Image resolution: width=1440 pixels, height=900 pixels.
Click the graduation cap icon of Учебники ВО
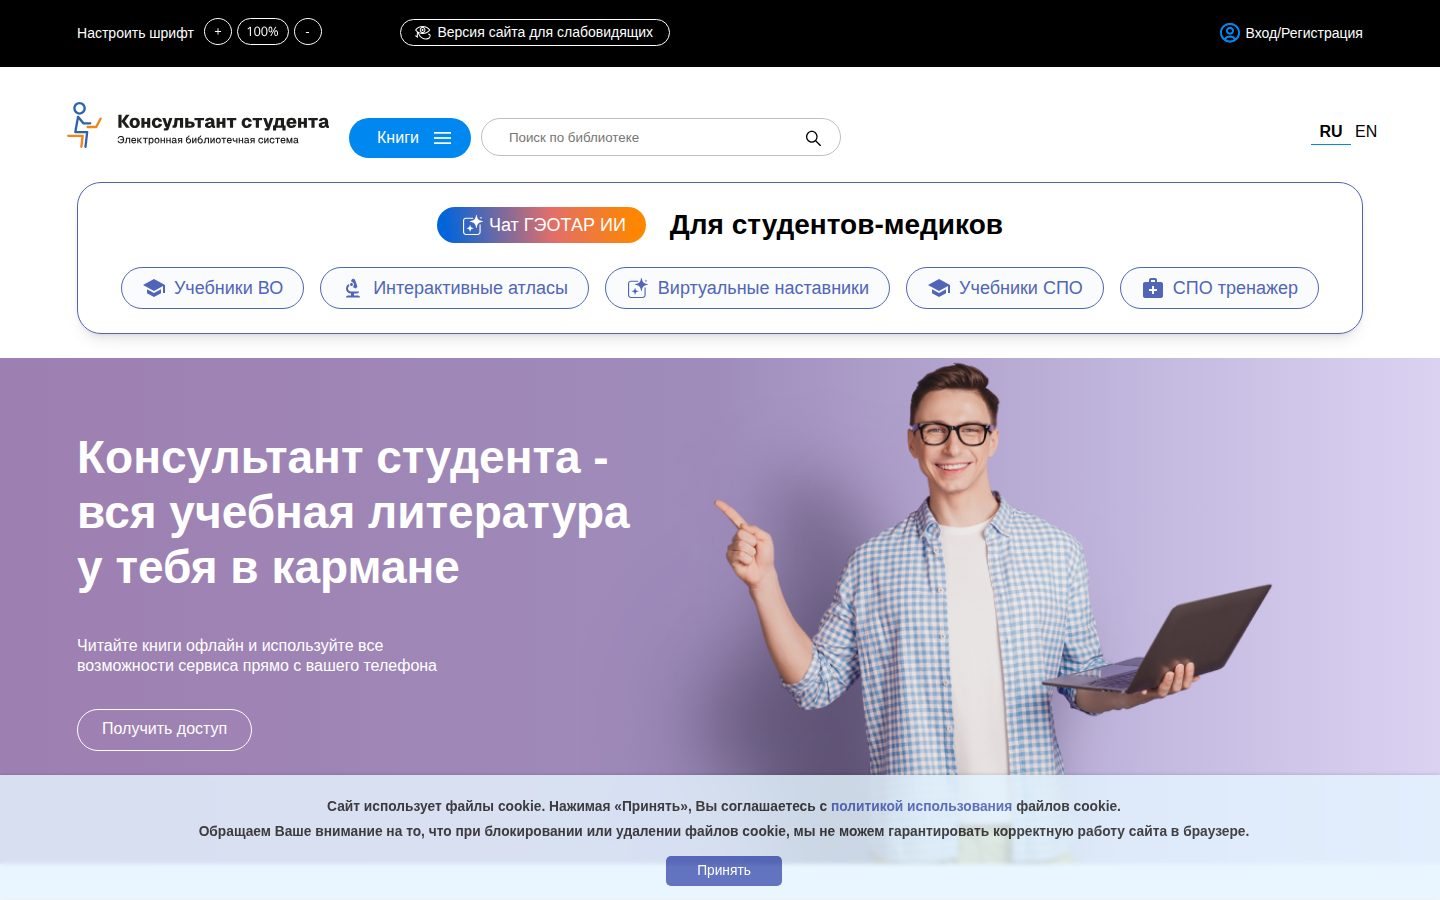(x=154, y=288)
